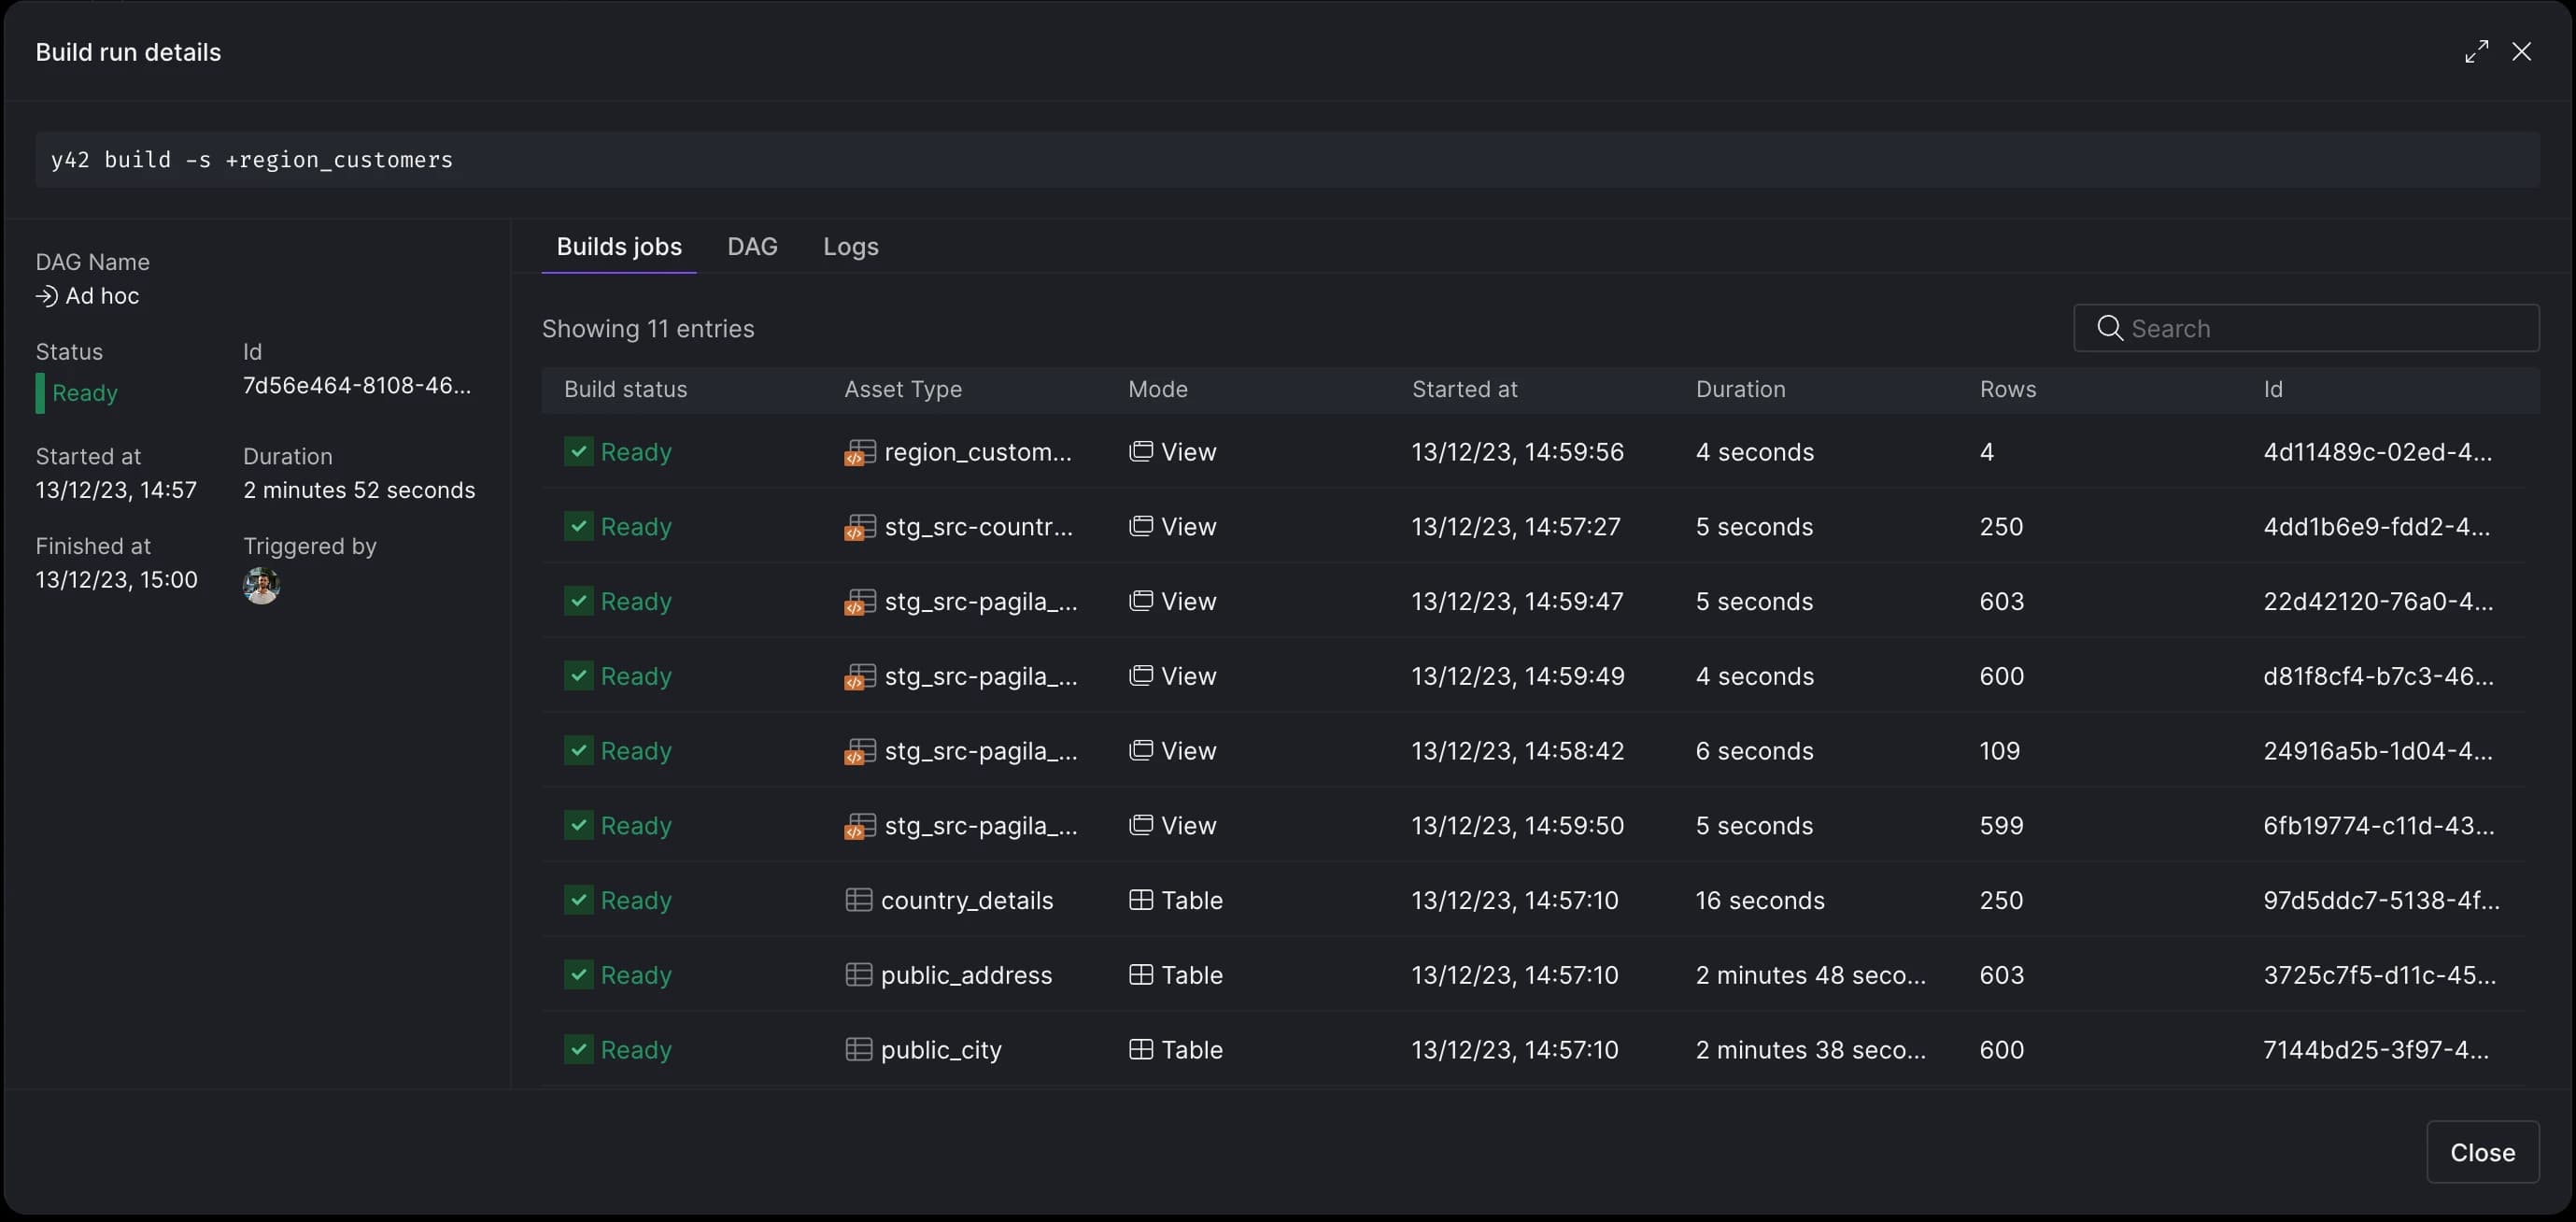Click the table icon beside public_address
The image size is (2576, 1222).
click(x=858, y=975)
